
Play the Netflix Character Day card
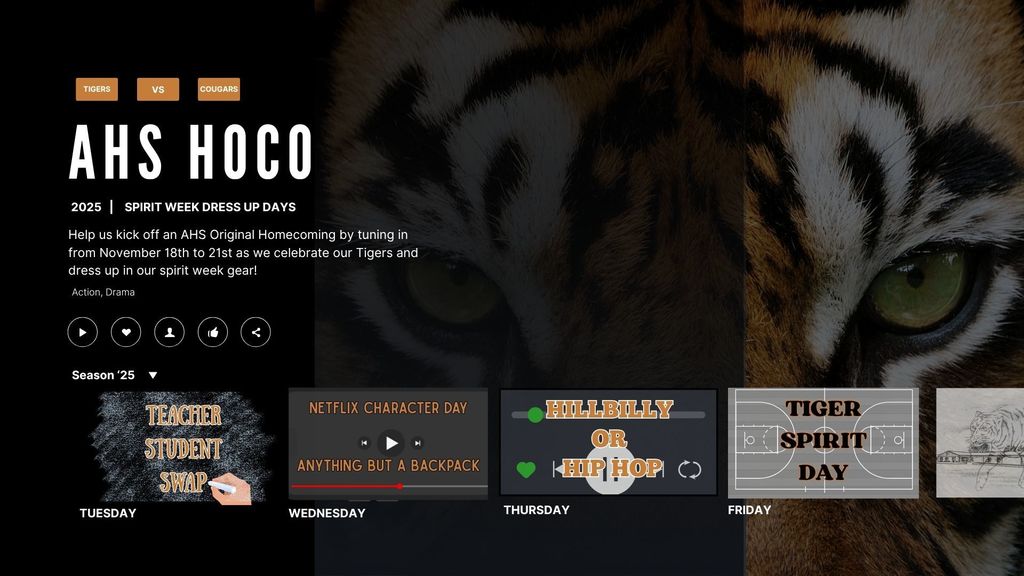(391, 443)
